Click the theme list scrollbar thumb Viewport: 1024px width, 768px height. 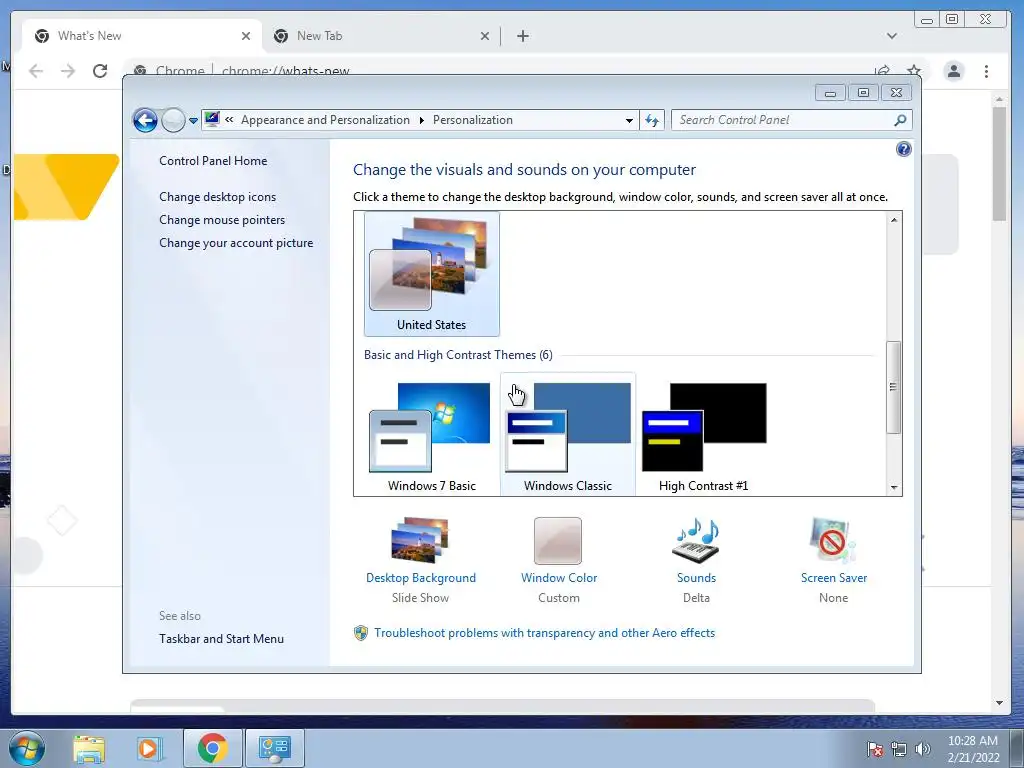tap(893, 387)
